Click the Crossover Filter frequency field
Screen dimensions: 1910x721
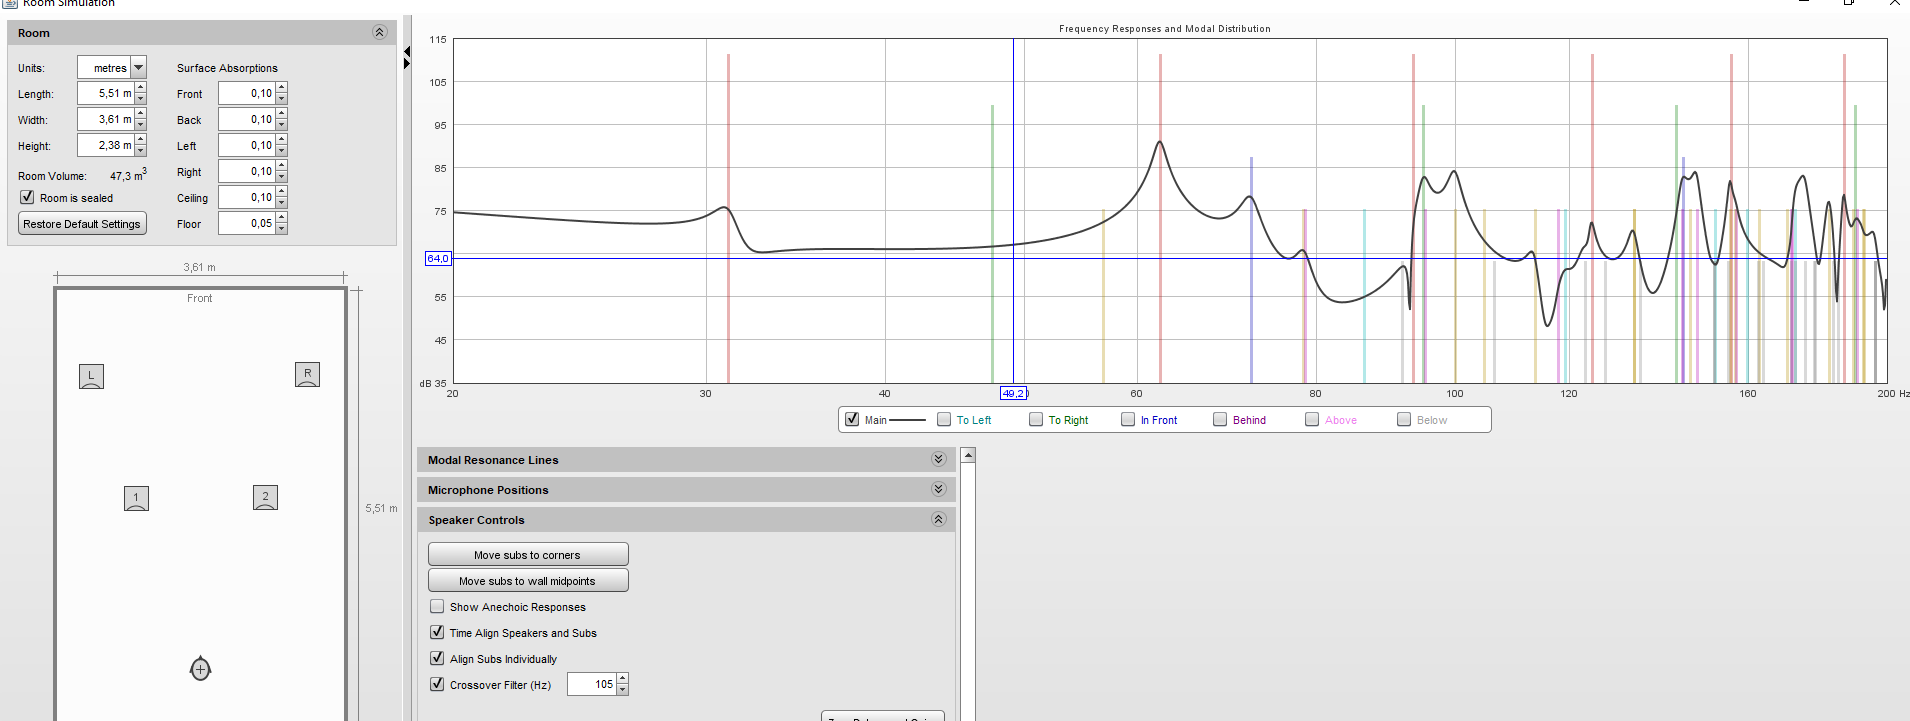[x=592, y=685]
